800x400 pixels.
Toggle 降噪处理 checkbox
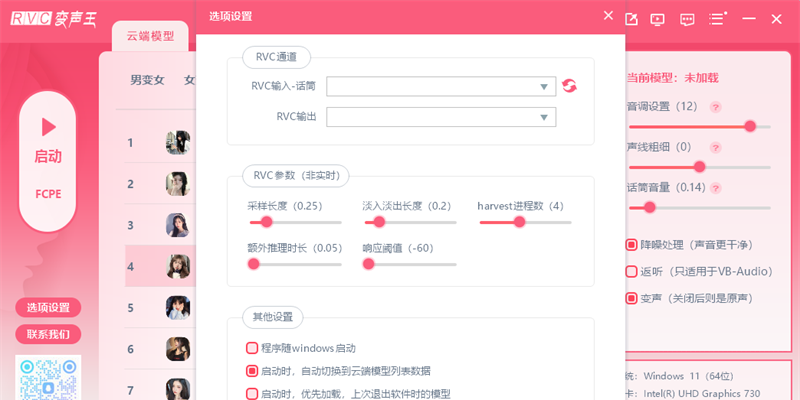point(632,244)
